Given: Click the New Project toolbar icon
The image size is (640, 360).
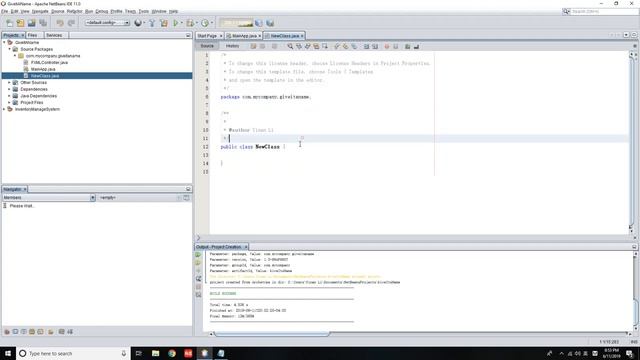Looking at the screenshot, I should pos(20,23).
